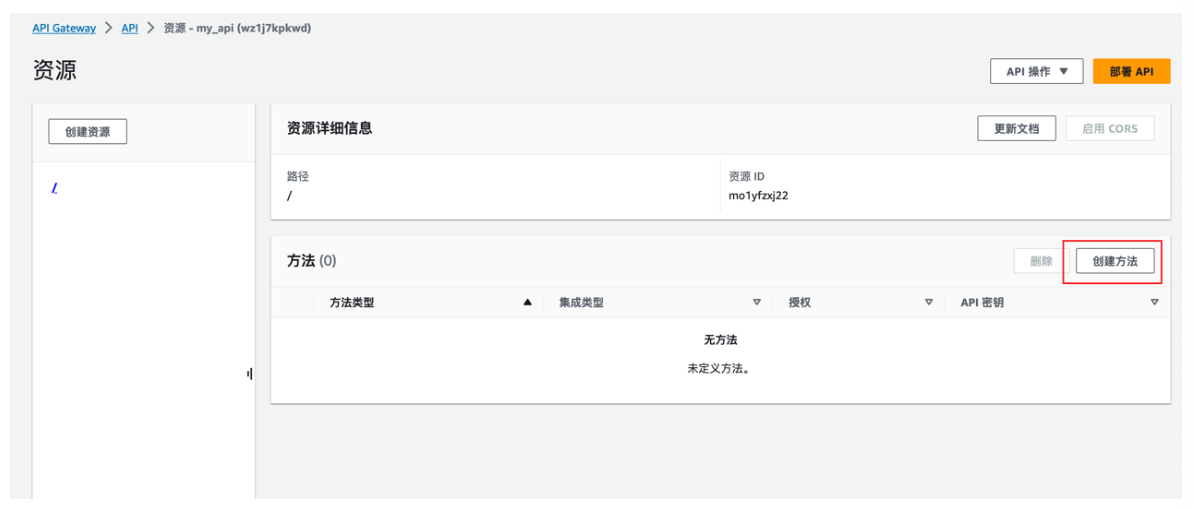Click the 授权 column header label

[800, 302]
